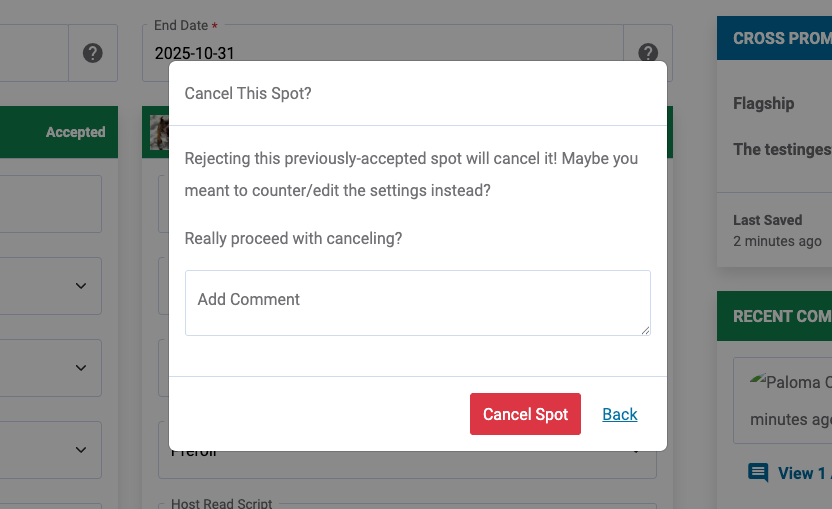Viewport: 832px width, 509px height.
Task: Select The testinges cross promo entry
Action: coord(782,149)
